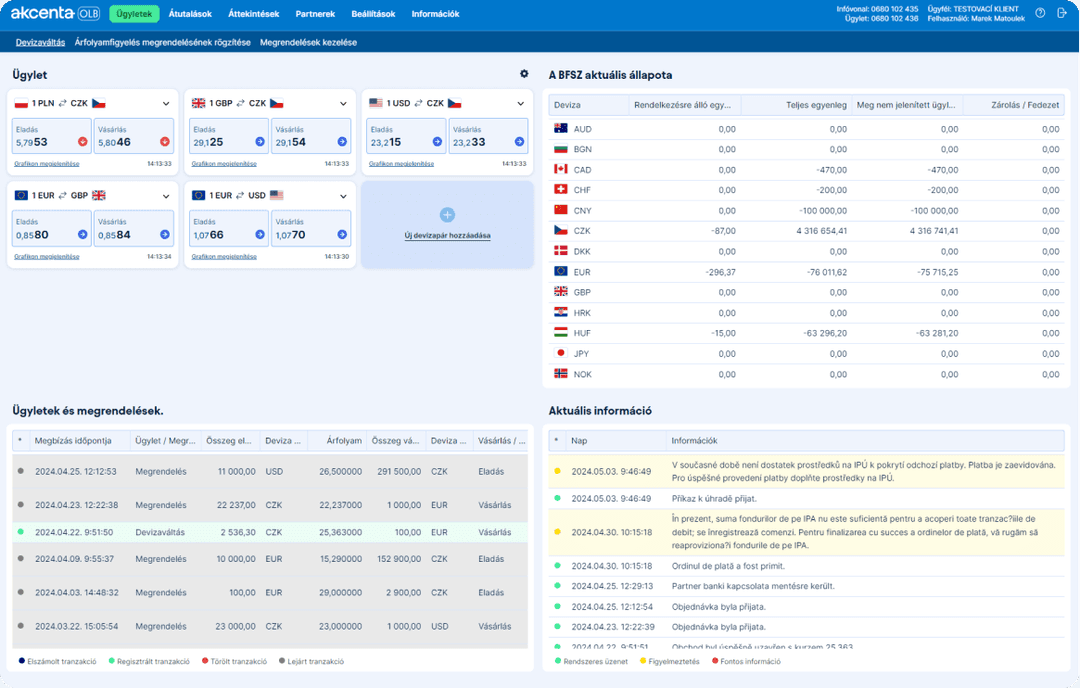
Task: Open the gear settings on the Ügylet panel
Action: click(523, 74)
